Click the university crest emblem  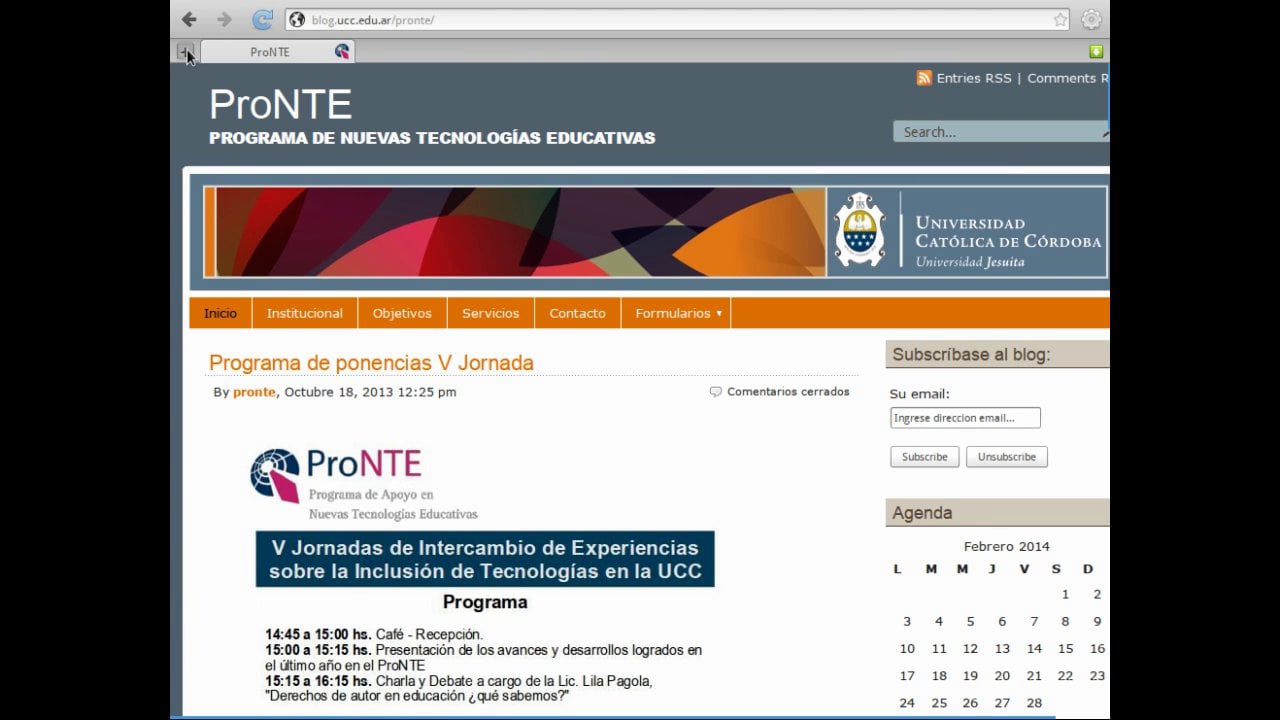pos(860,230)
